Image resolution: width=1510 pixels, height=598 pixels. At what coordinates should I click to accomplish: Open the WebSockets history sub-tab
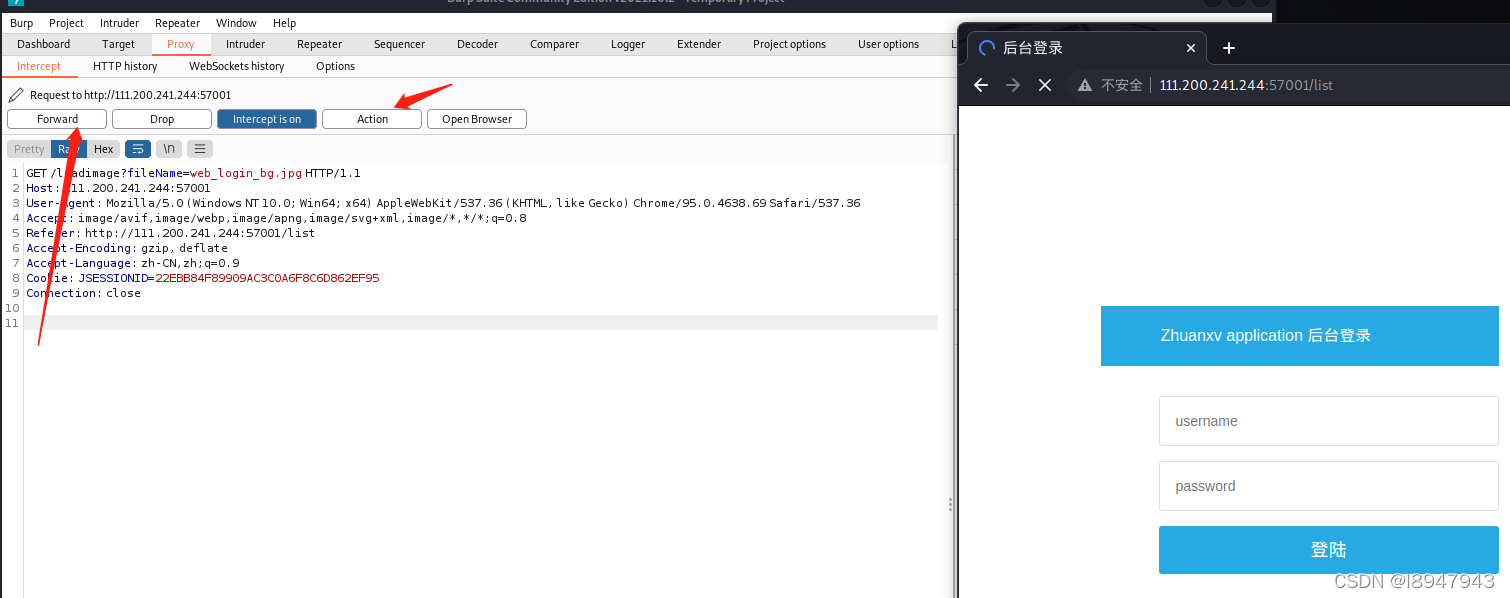(237, 66)
